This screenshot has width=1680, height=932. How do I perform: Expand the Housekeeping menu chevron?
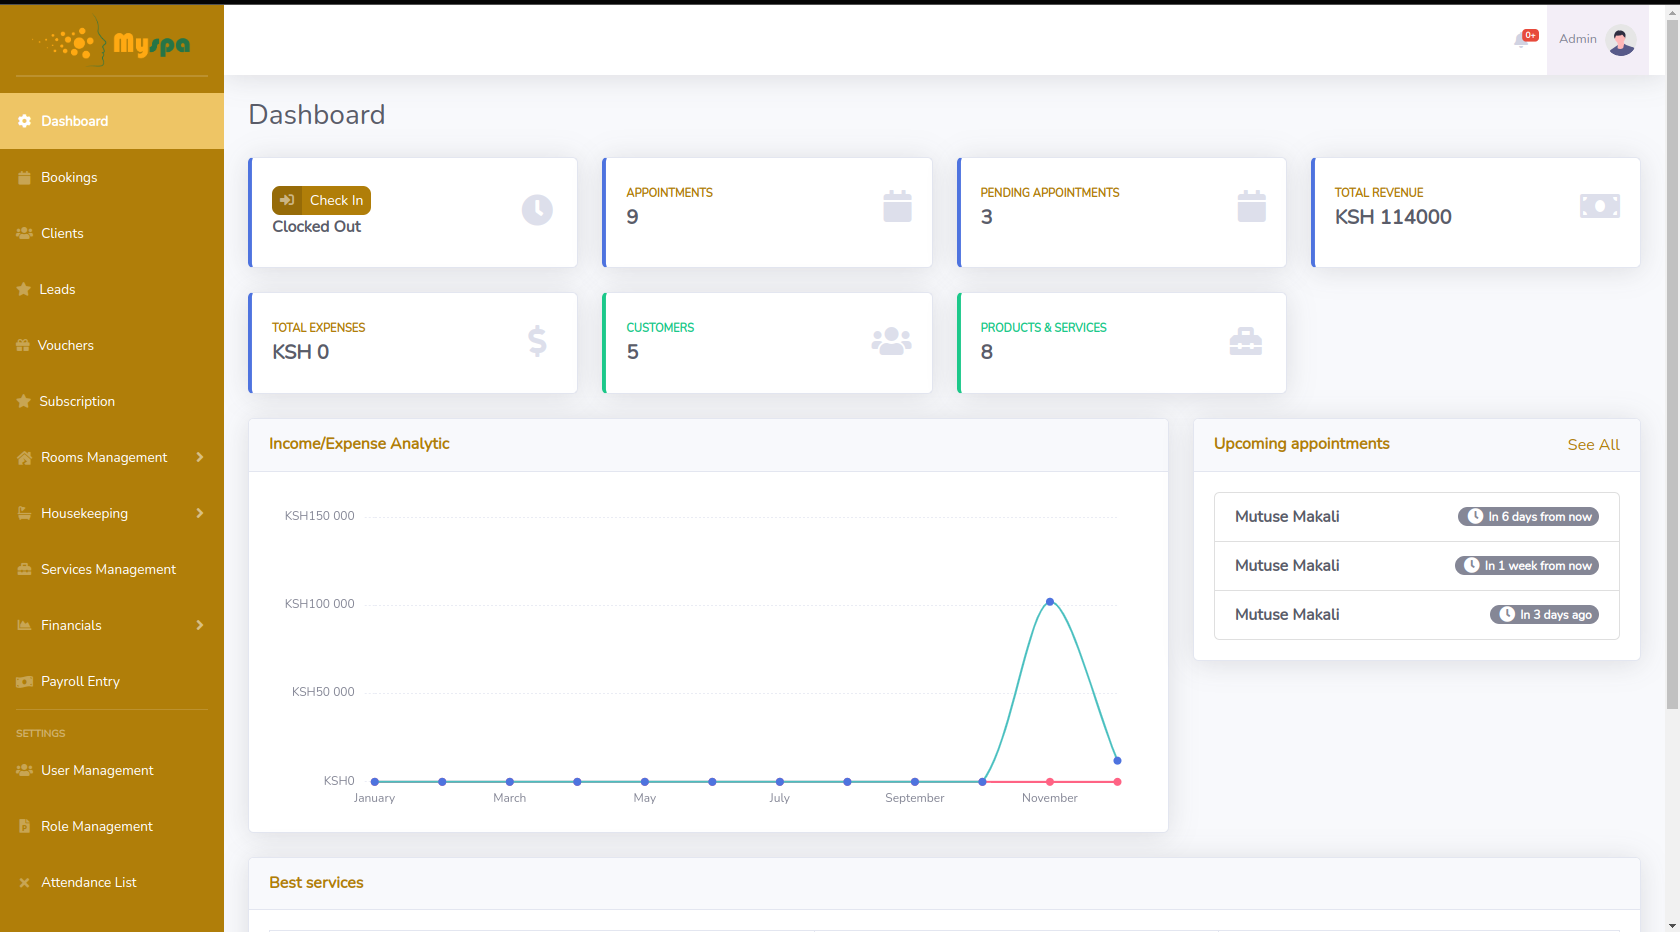[200, 513]
